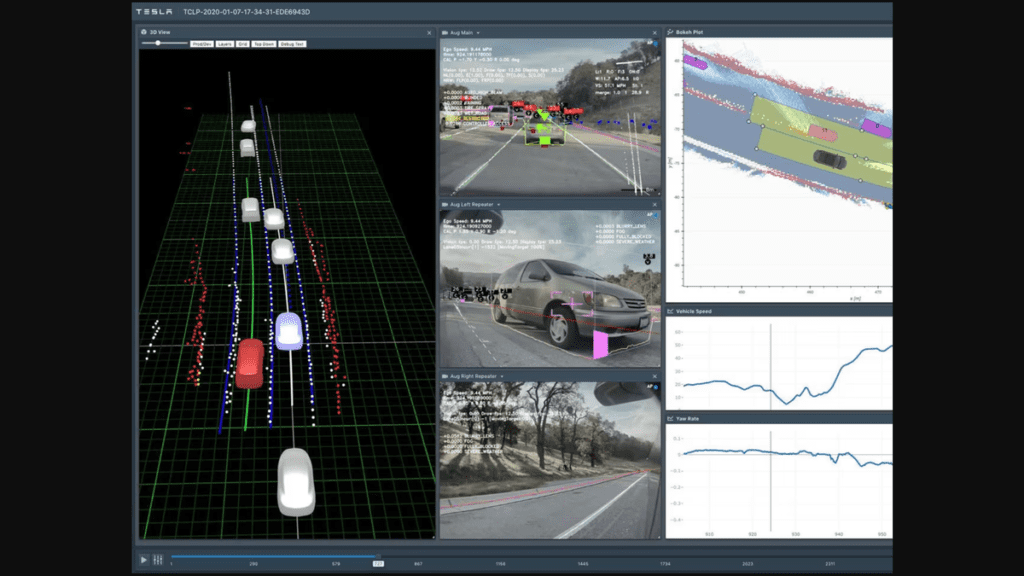This screenshot has width=1024, height=576.
Task: Click the Tesla logo in the header
Action: (155, 11)
